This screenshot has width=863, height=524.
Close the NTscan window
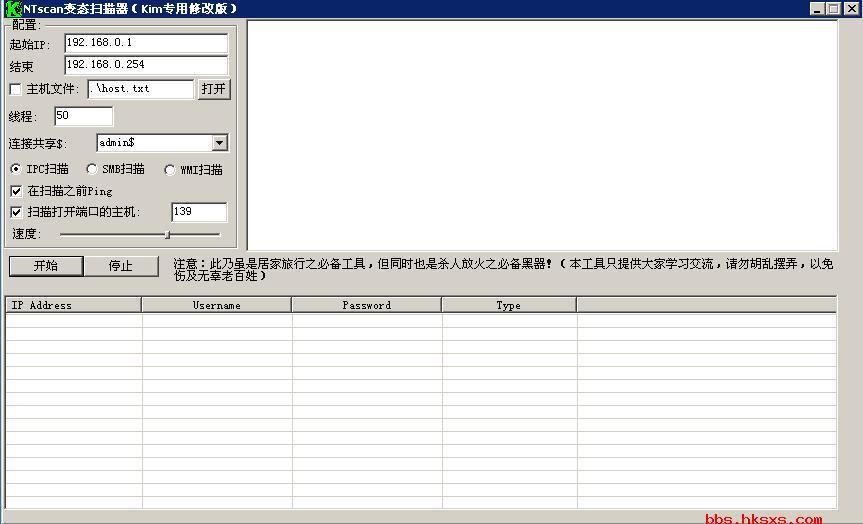pos(851,9)
